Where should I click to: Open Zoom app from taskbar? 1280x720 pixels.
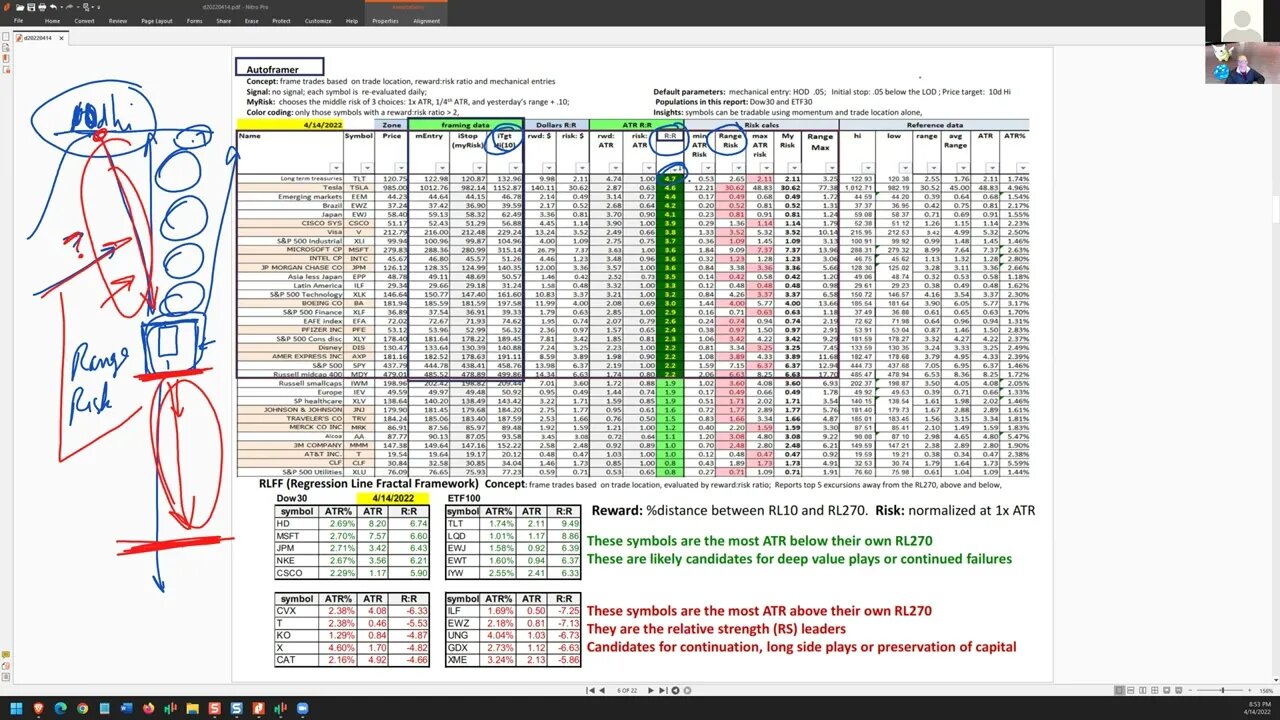coord(302,708)
